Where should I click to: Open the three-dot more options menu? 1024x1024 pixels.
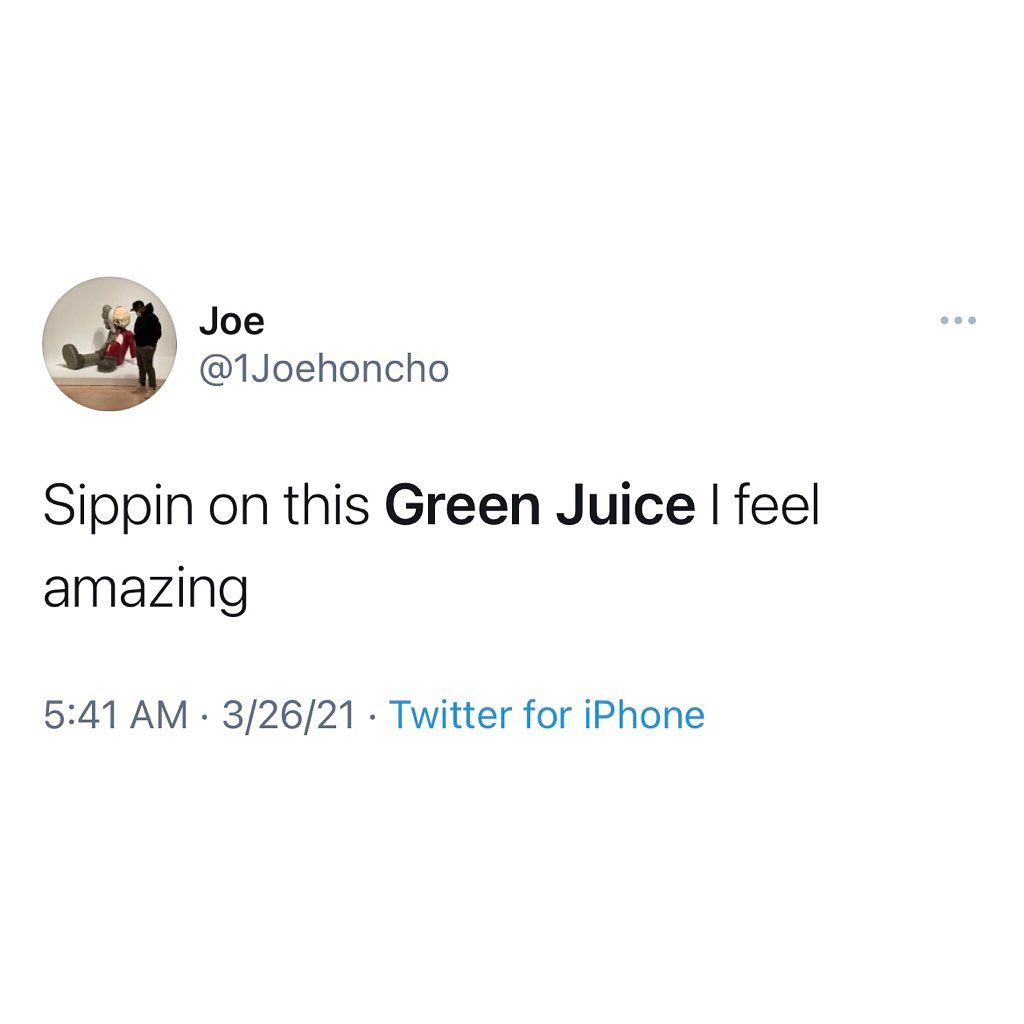pos(958,320)
